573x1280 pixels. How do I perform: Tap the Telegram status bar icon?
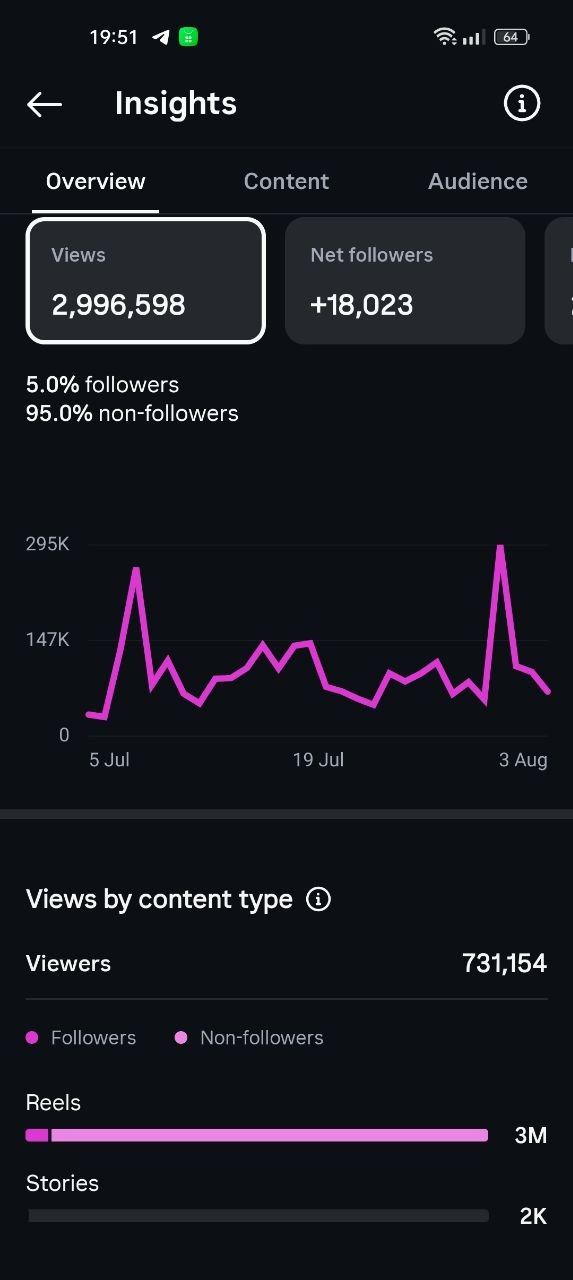pyautogui.click(x=160, y=37)
